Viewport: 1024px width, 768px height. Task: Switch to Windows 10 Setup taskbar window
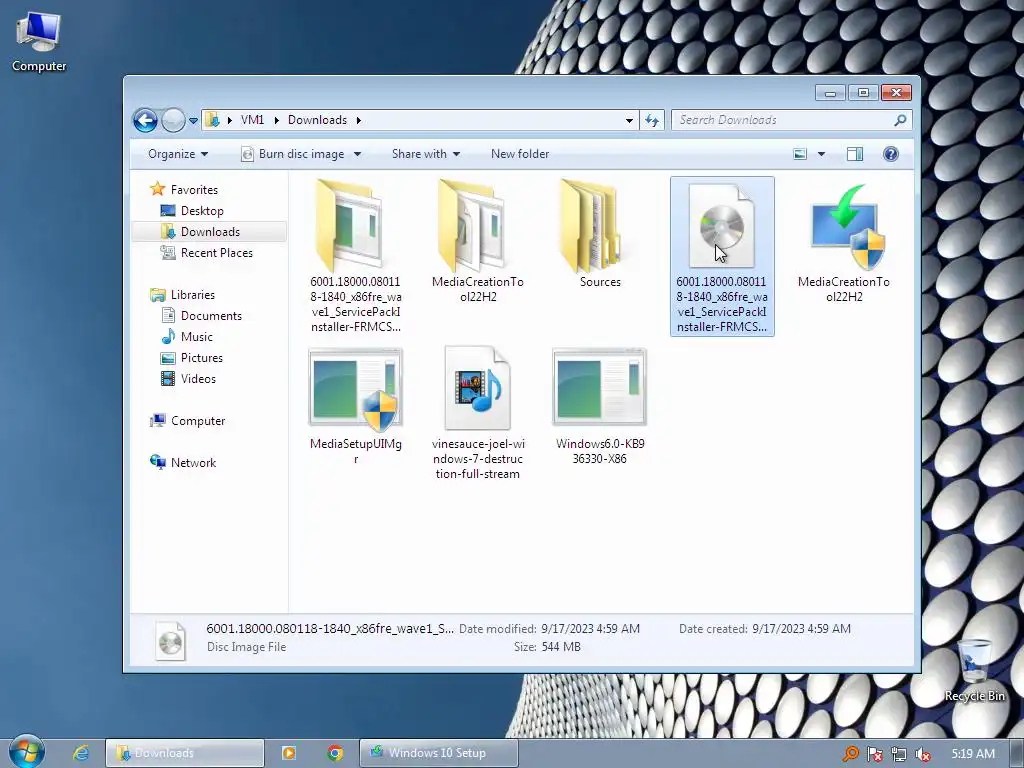[x=438, y=753]
